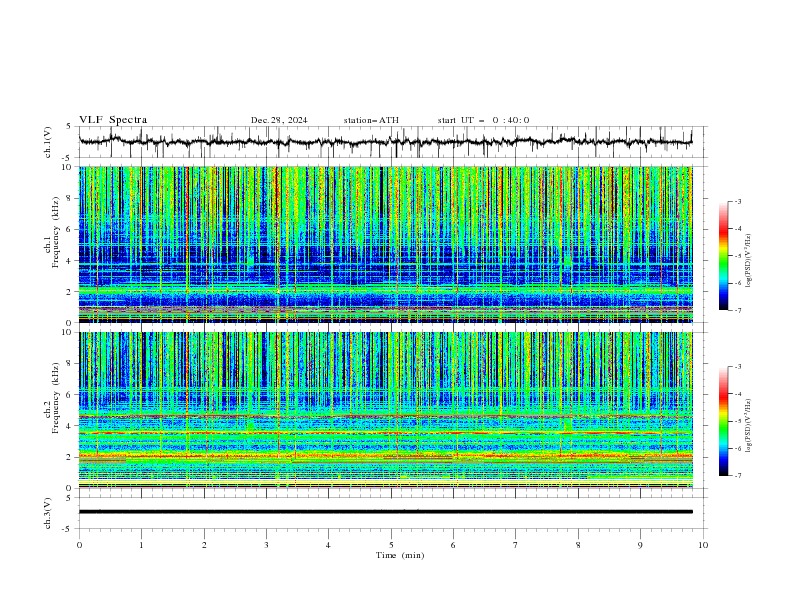Click the ch.3 flat black voltage trace
The width and height of the screenshot is (792, 612).
(x=385, y=512)
